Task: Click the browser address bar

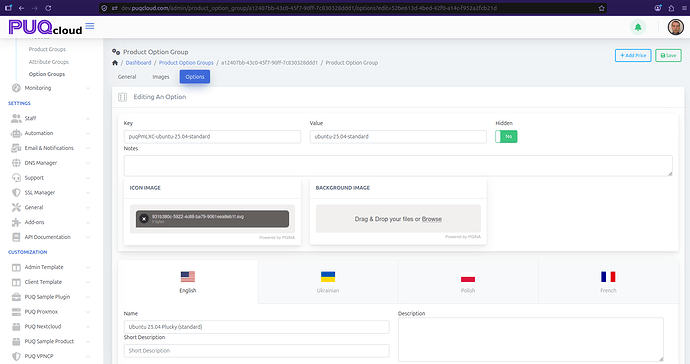Action: [x=352, y=8]
